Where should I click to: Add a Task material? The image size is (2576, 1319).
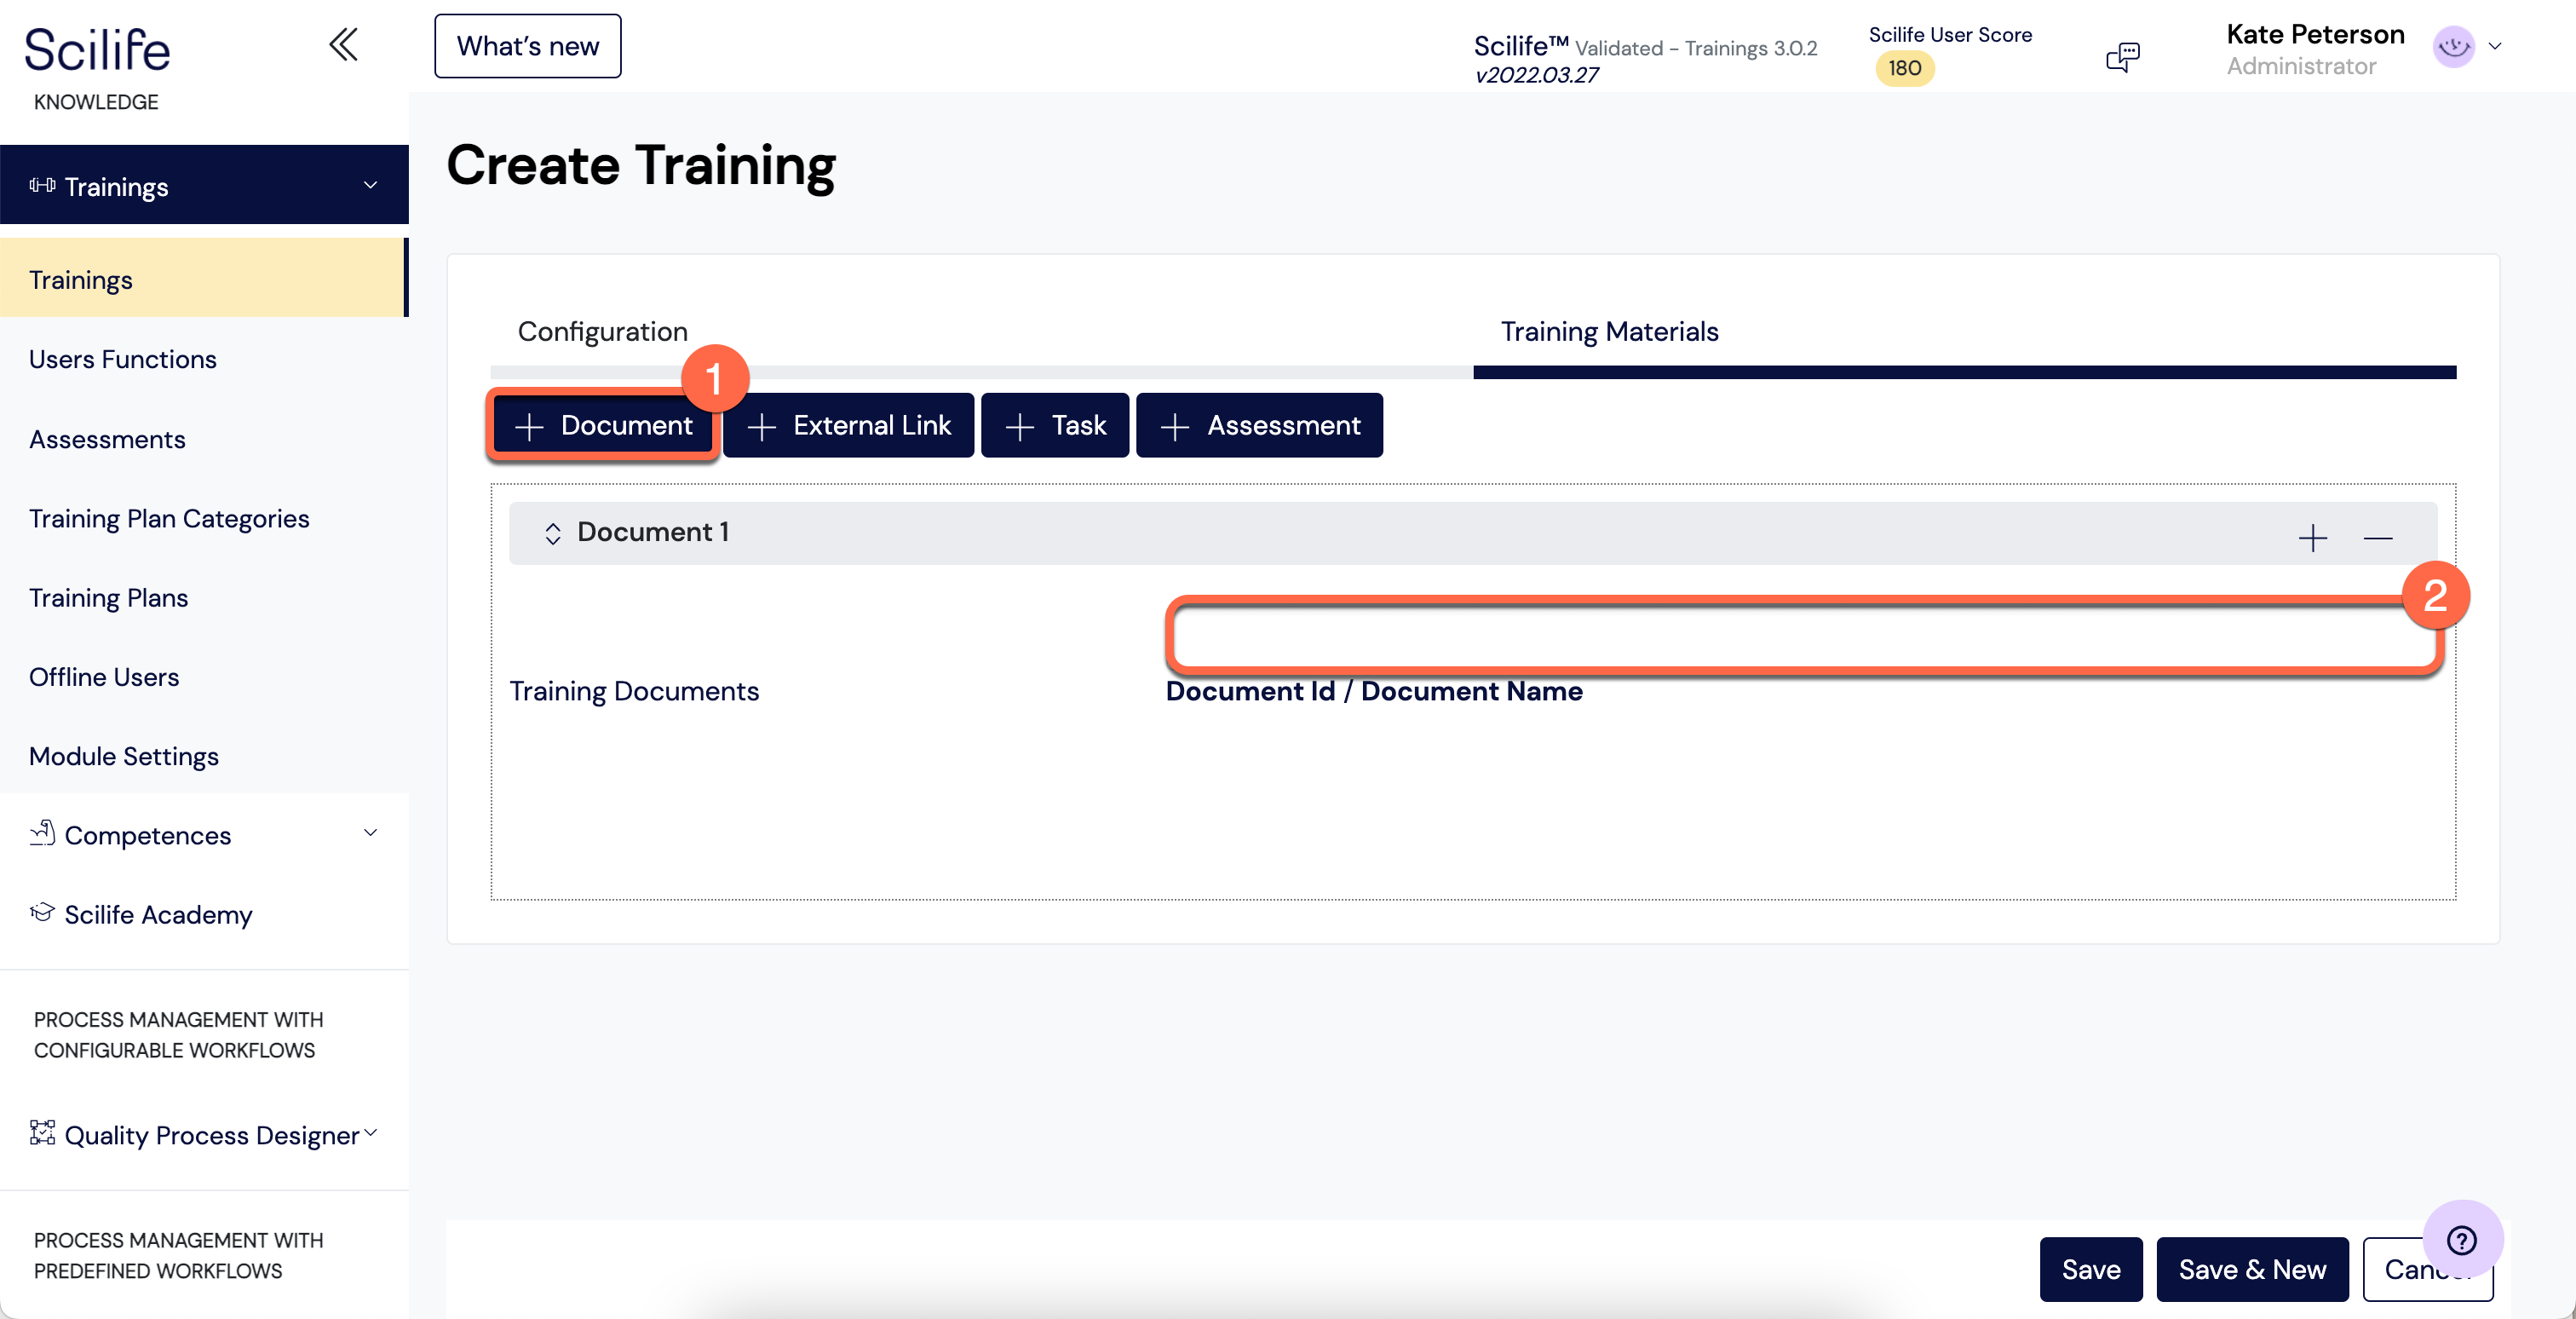tap(1055, 426)
